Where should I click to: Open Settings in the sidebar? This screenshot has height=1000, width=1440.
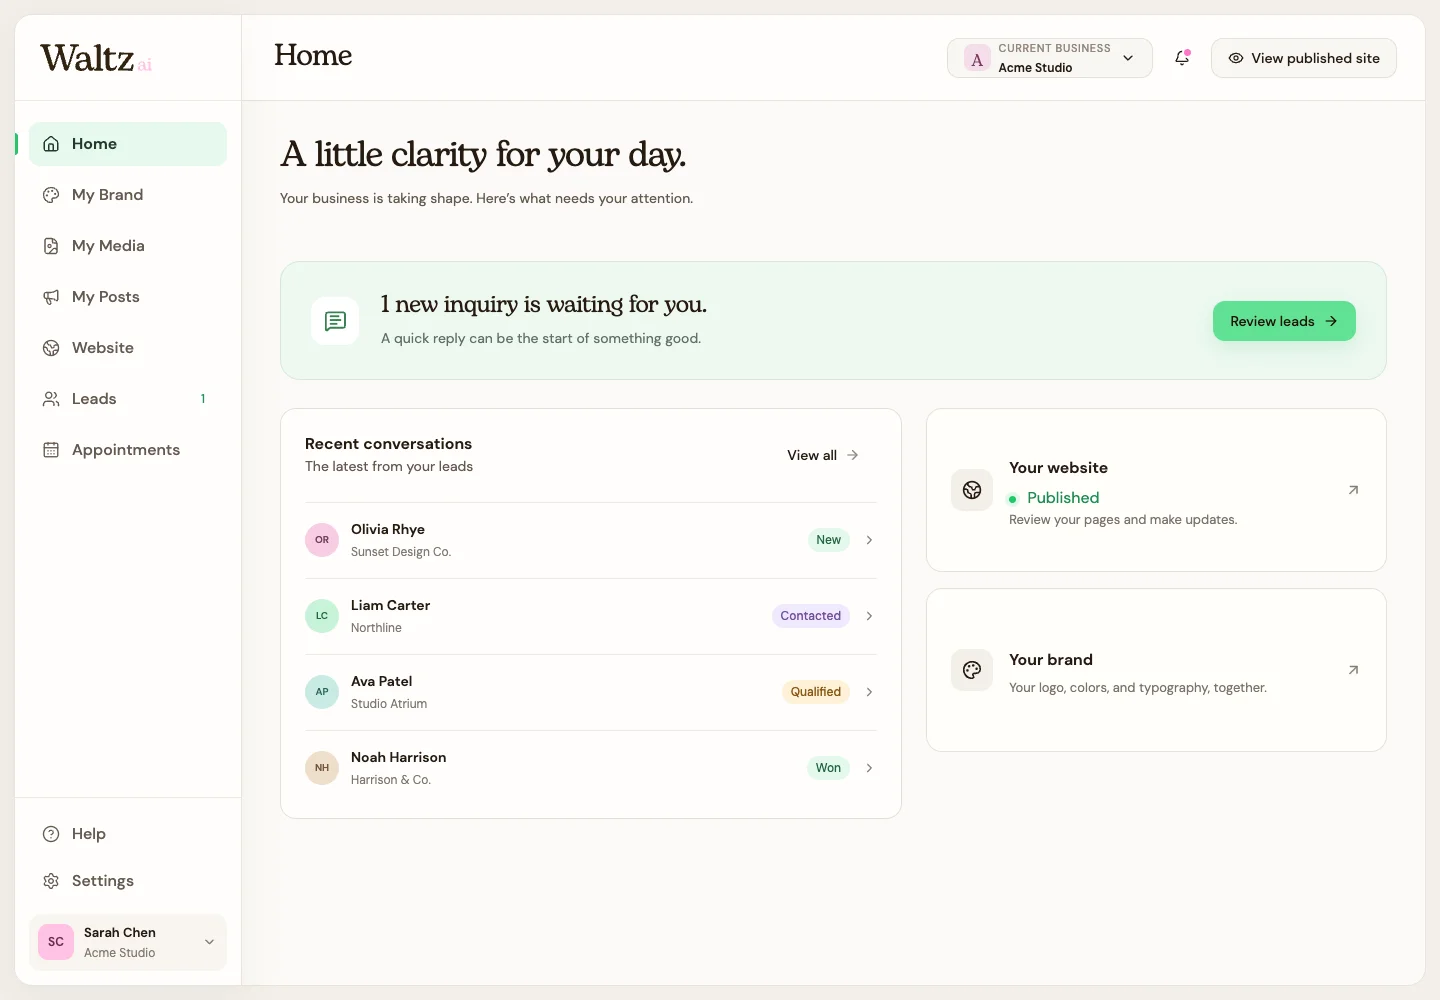click(x=128, y=881)
